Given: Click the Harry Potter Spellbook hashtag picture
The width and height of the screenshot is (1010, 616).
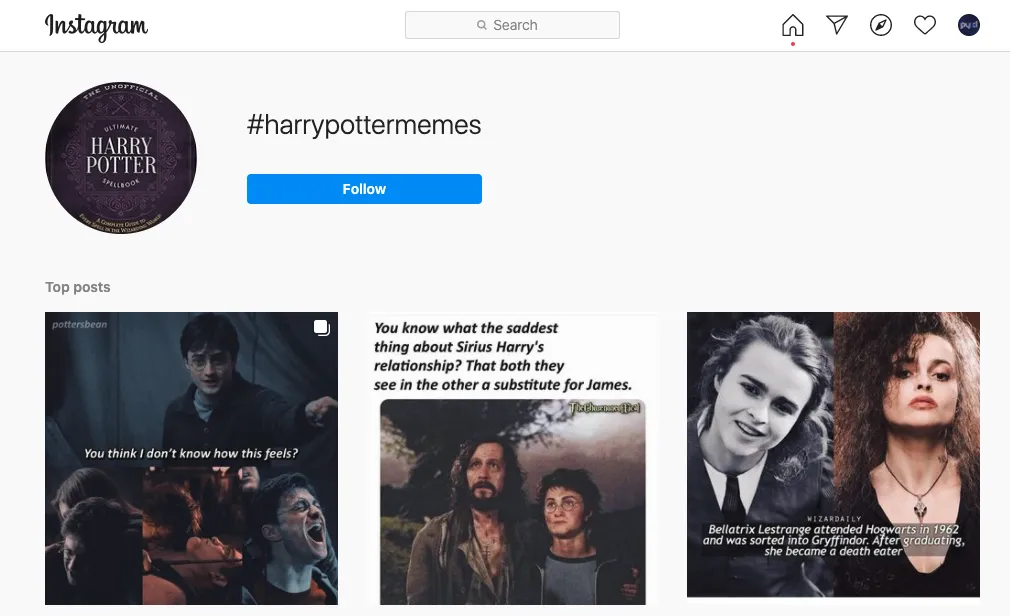Looking at the screenshot, I should click(x=121, y=158).
